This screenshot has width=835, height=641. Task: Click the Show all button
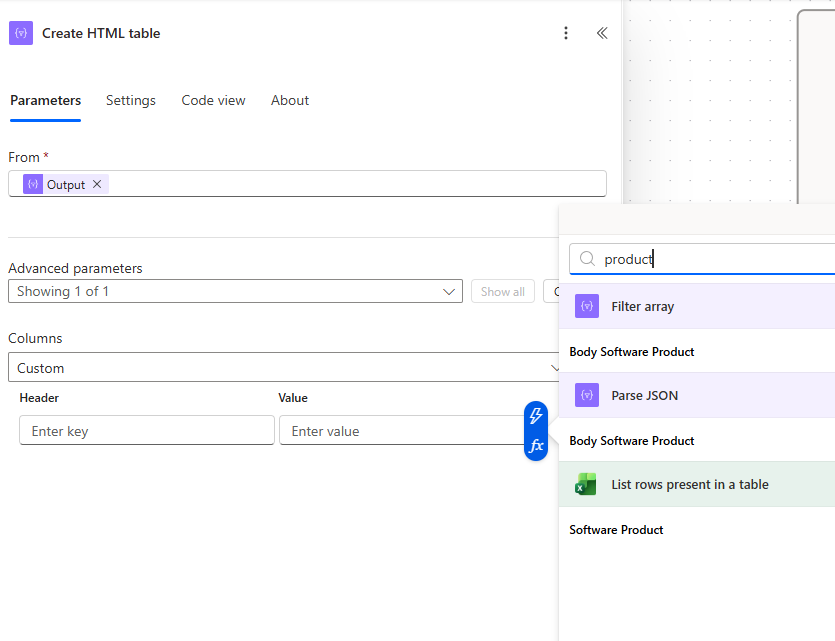(503, 291)
